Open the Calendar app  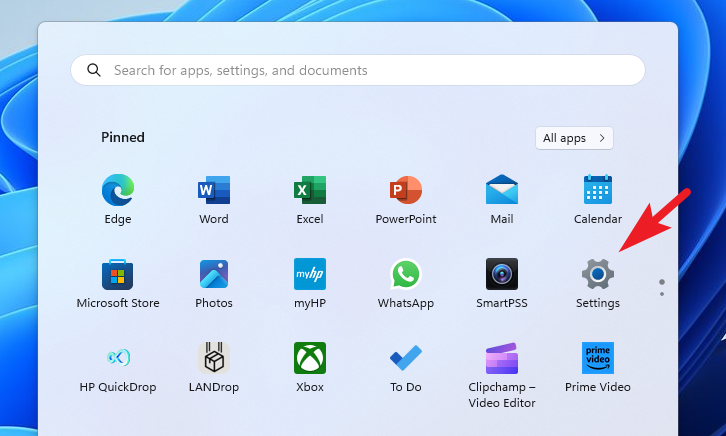[598, 199]
